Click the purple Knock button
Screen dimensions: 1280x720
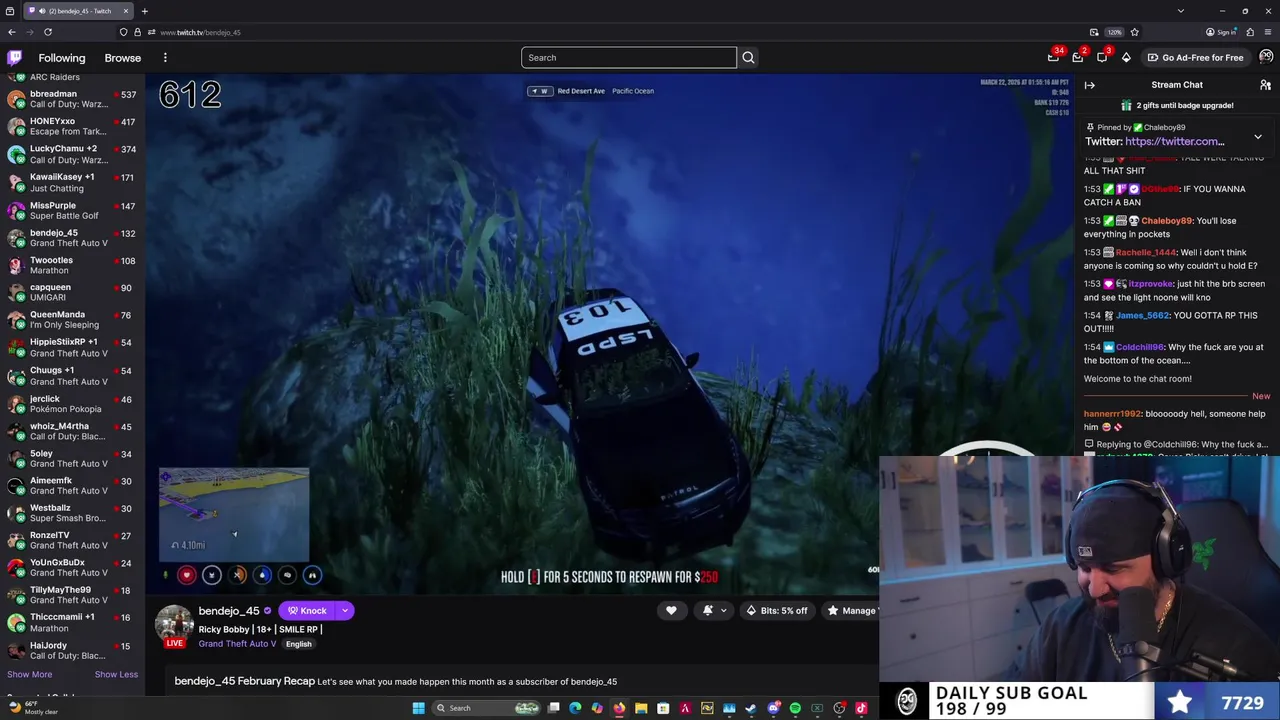pyautogui.click(x=308, y=610)
